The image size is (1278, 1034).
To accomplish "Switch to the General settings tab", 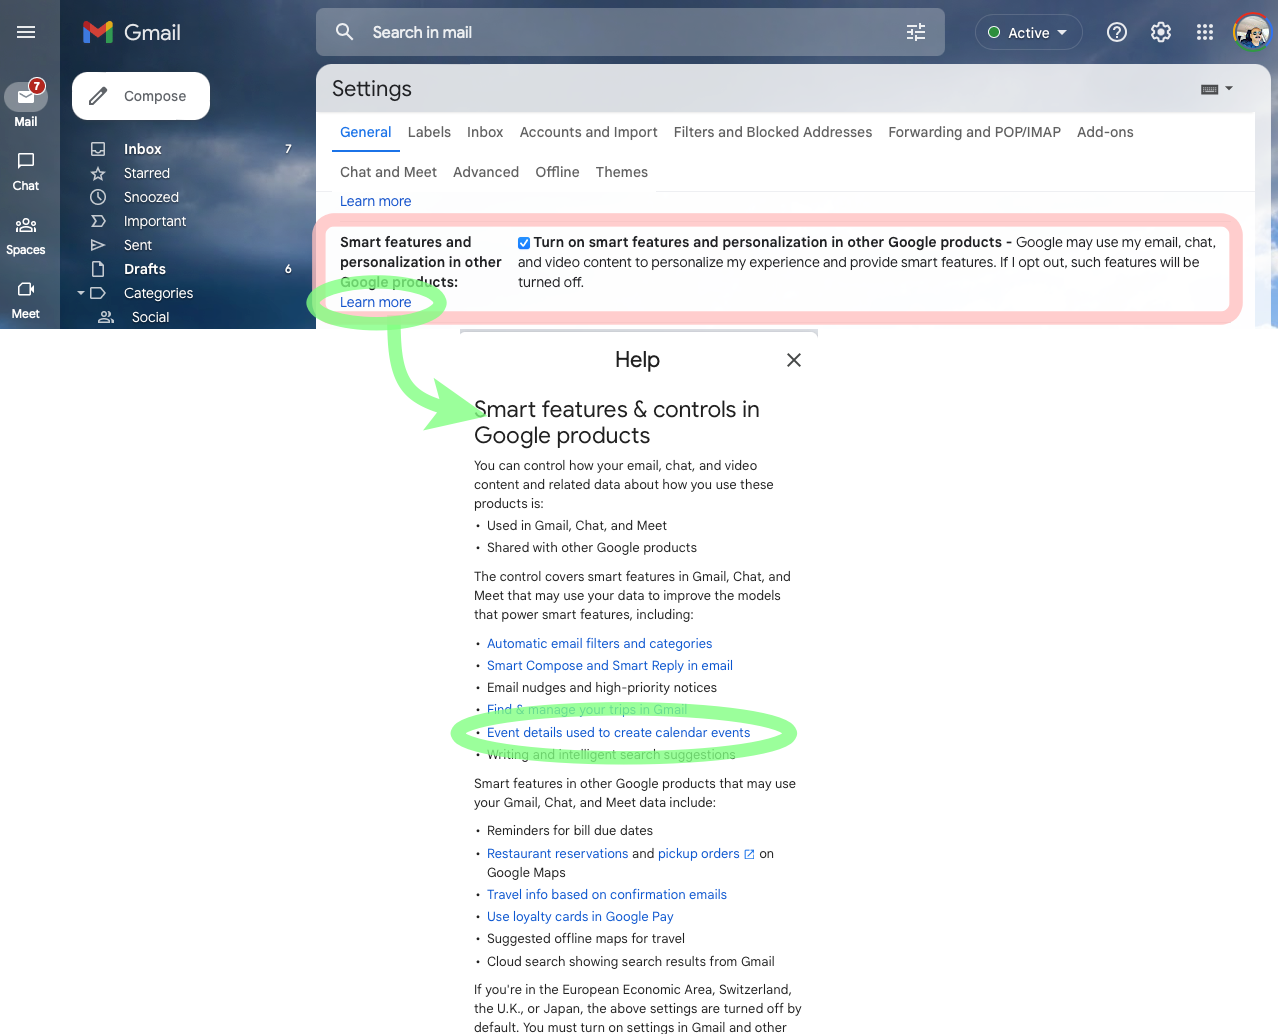I will pos(365,132).
